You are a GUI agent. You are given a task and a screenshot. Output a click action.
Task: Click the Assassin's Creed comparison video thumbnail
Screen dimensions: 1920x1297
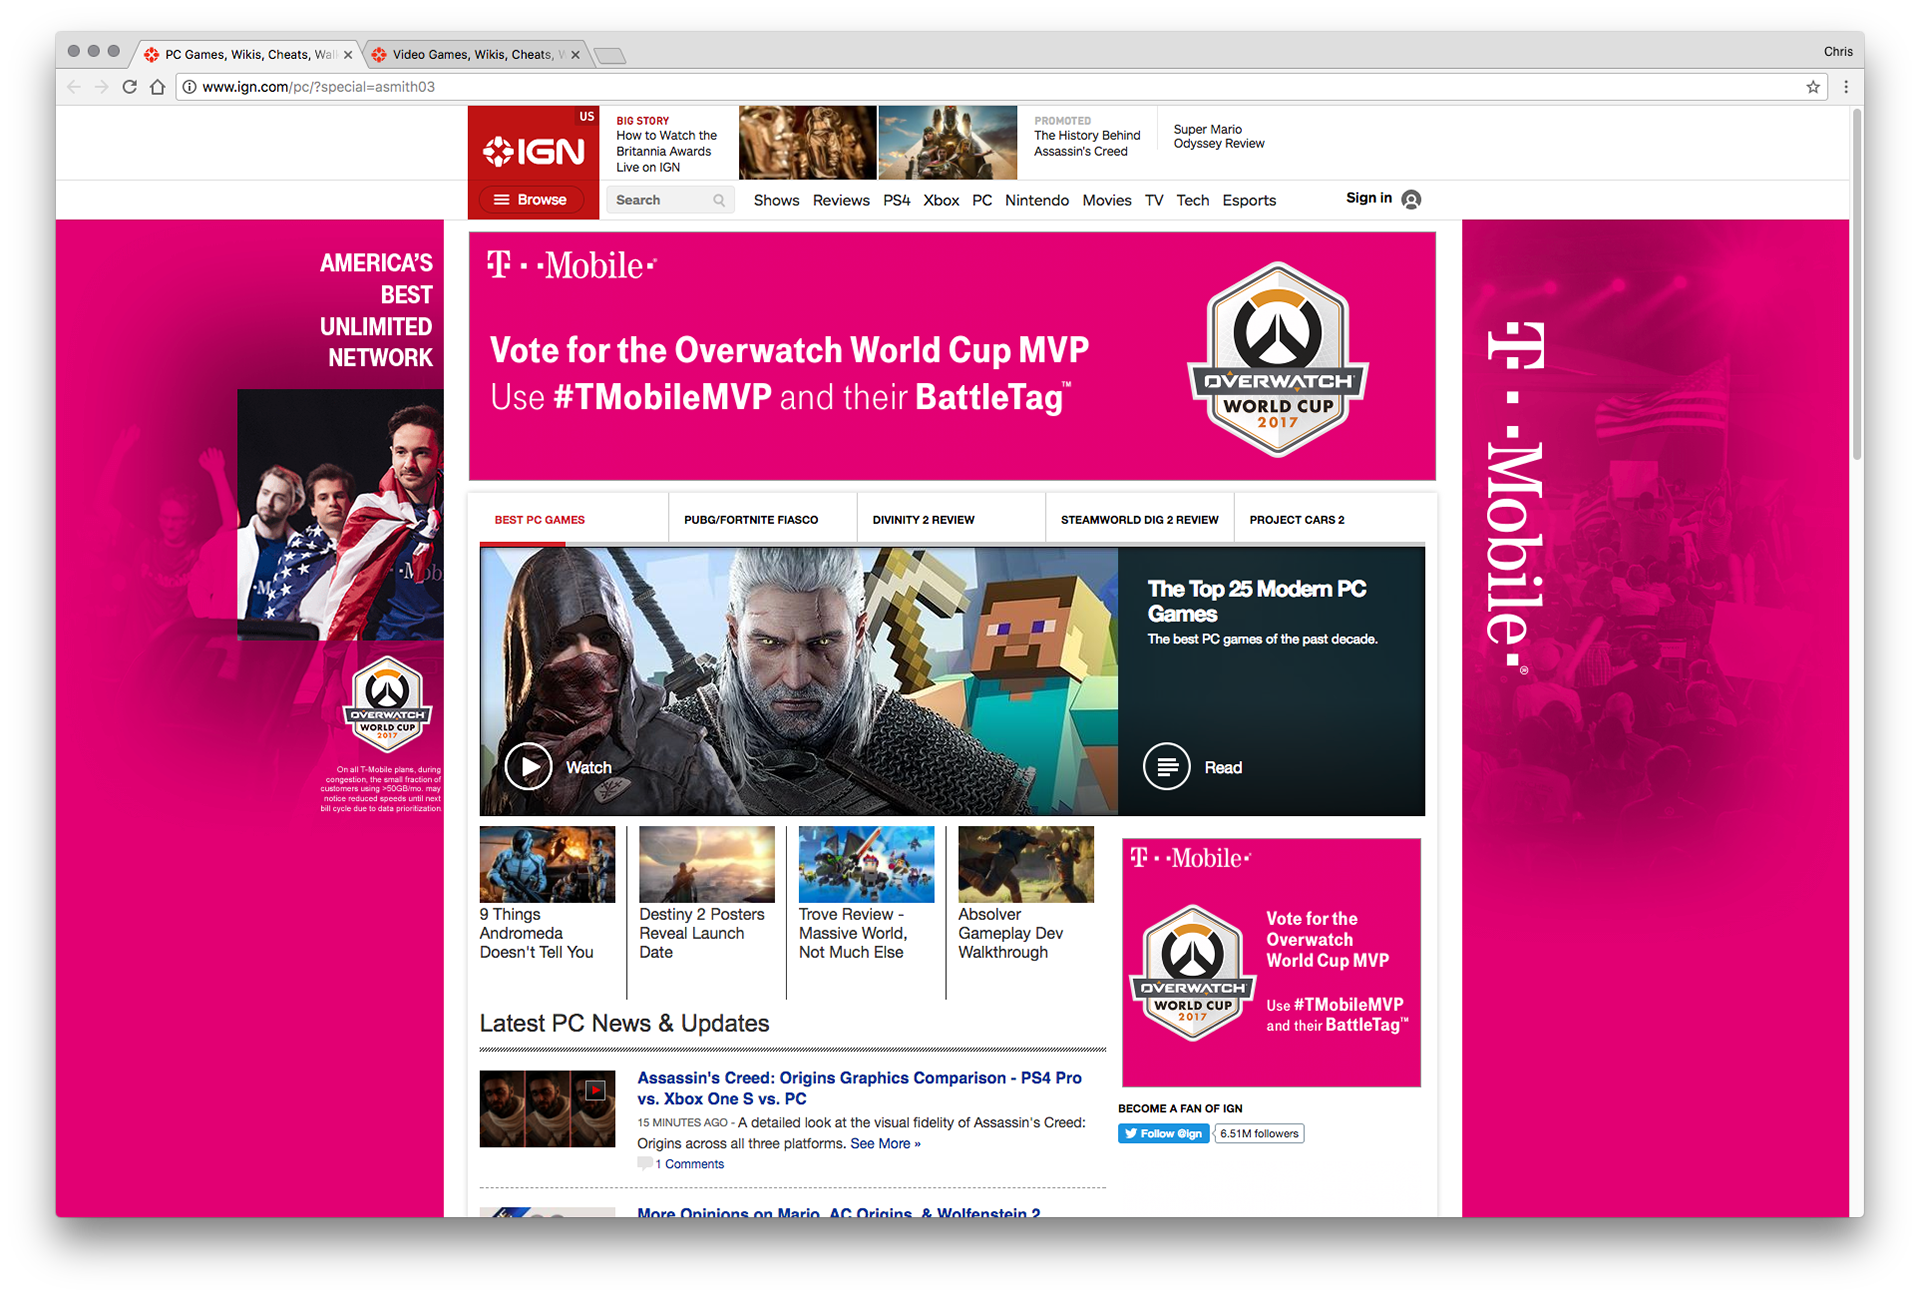click(x=547, y=1108)
